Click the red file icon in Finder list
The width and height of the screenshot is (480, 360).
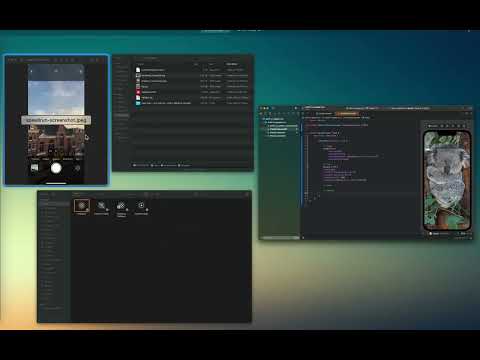point(138,92)
